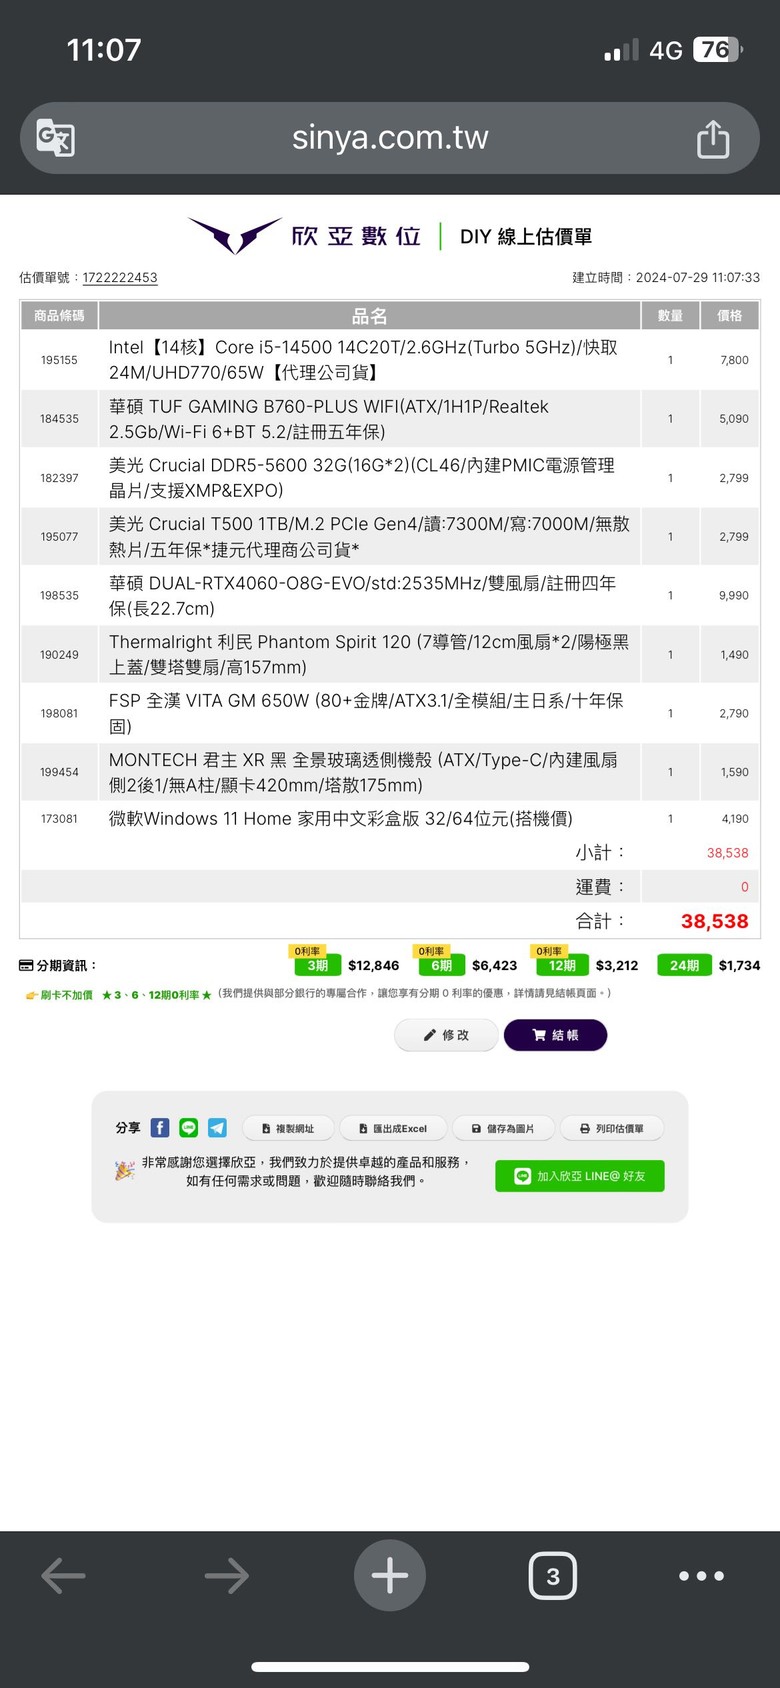Screen dimensions: 780x1688
Task: Select the 3期 installment badge
Action: (x=317, y=965)
